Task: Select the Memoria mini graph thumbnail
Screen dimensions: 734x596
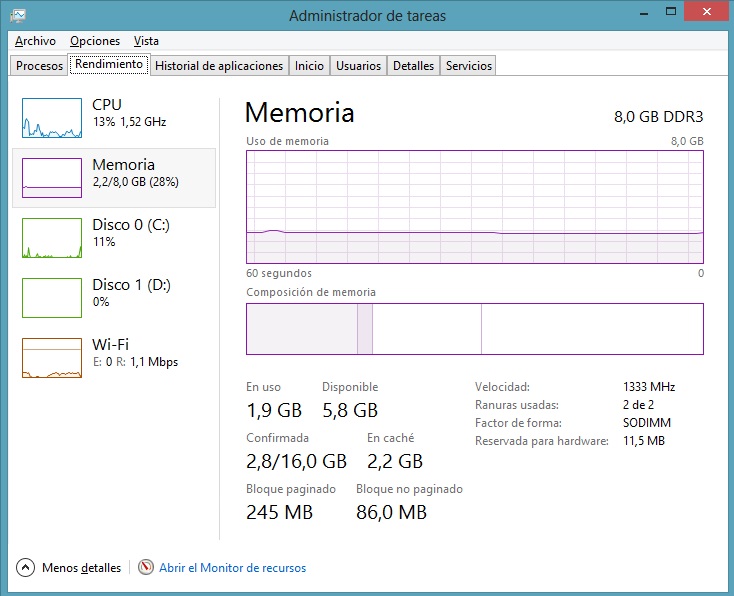Action: click(52, 178)
